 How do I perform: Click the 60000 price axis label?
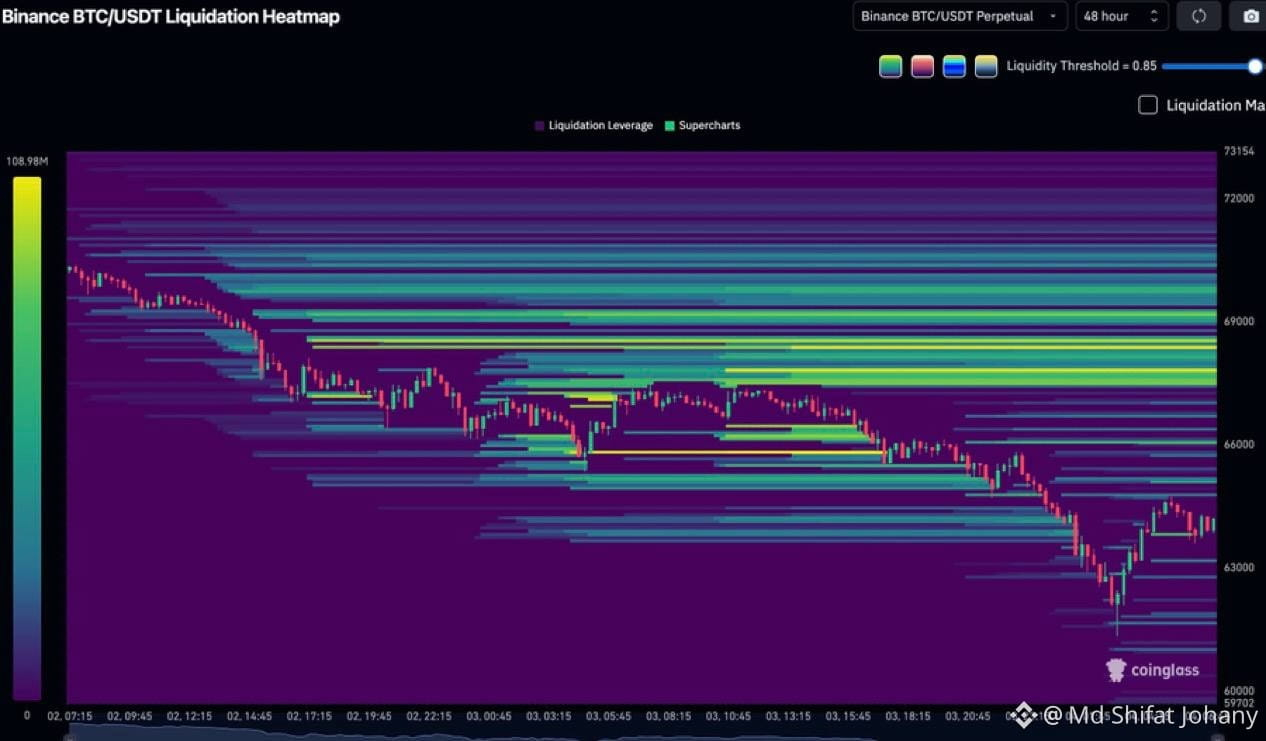point(1238,691)
